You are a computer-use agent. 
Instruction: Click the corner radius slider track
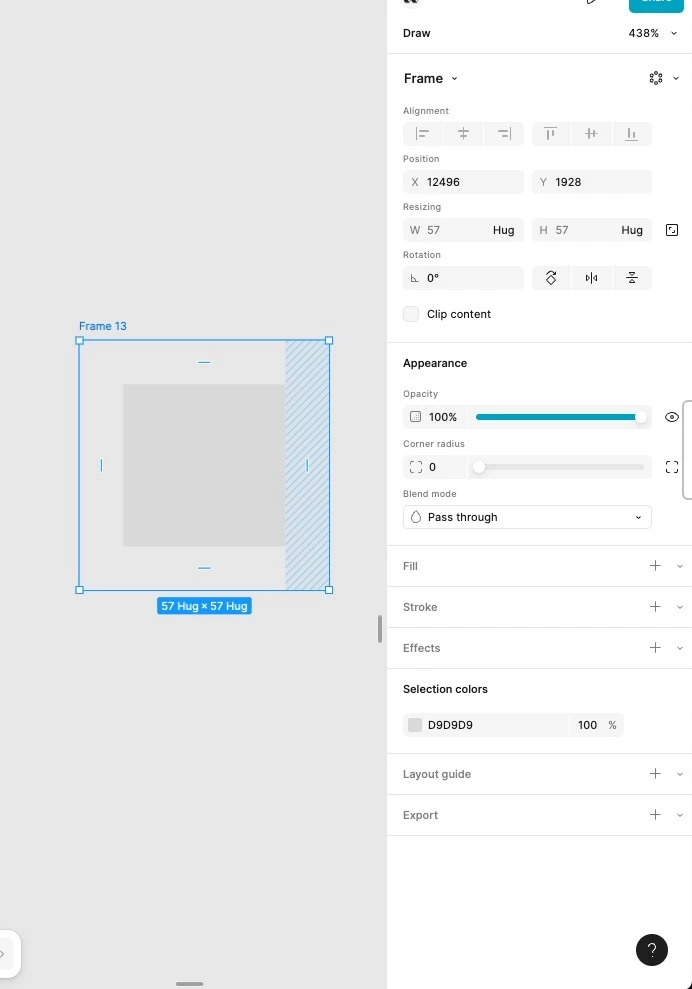(559, 467)
